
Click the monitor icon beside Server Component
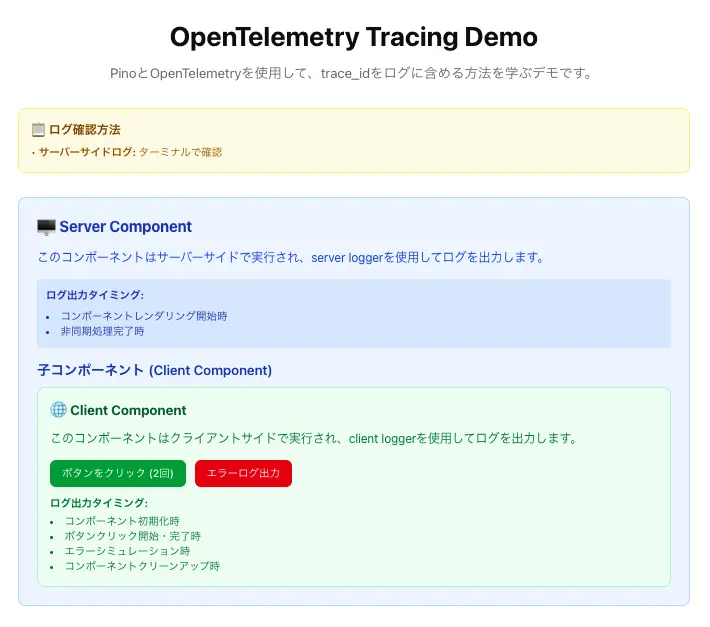pyautogui.click(x=46, y=227)
